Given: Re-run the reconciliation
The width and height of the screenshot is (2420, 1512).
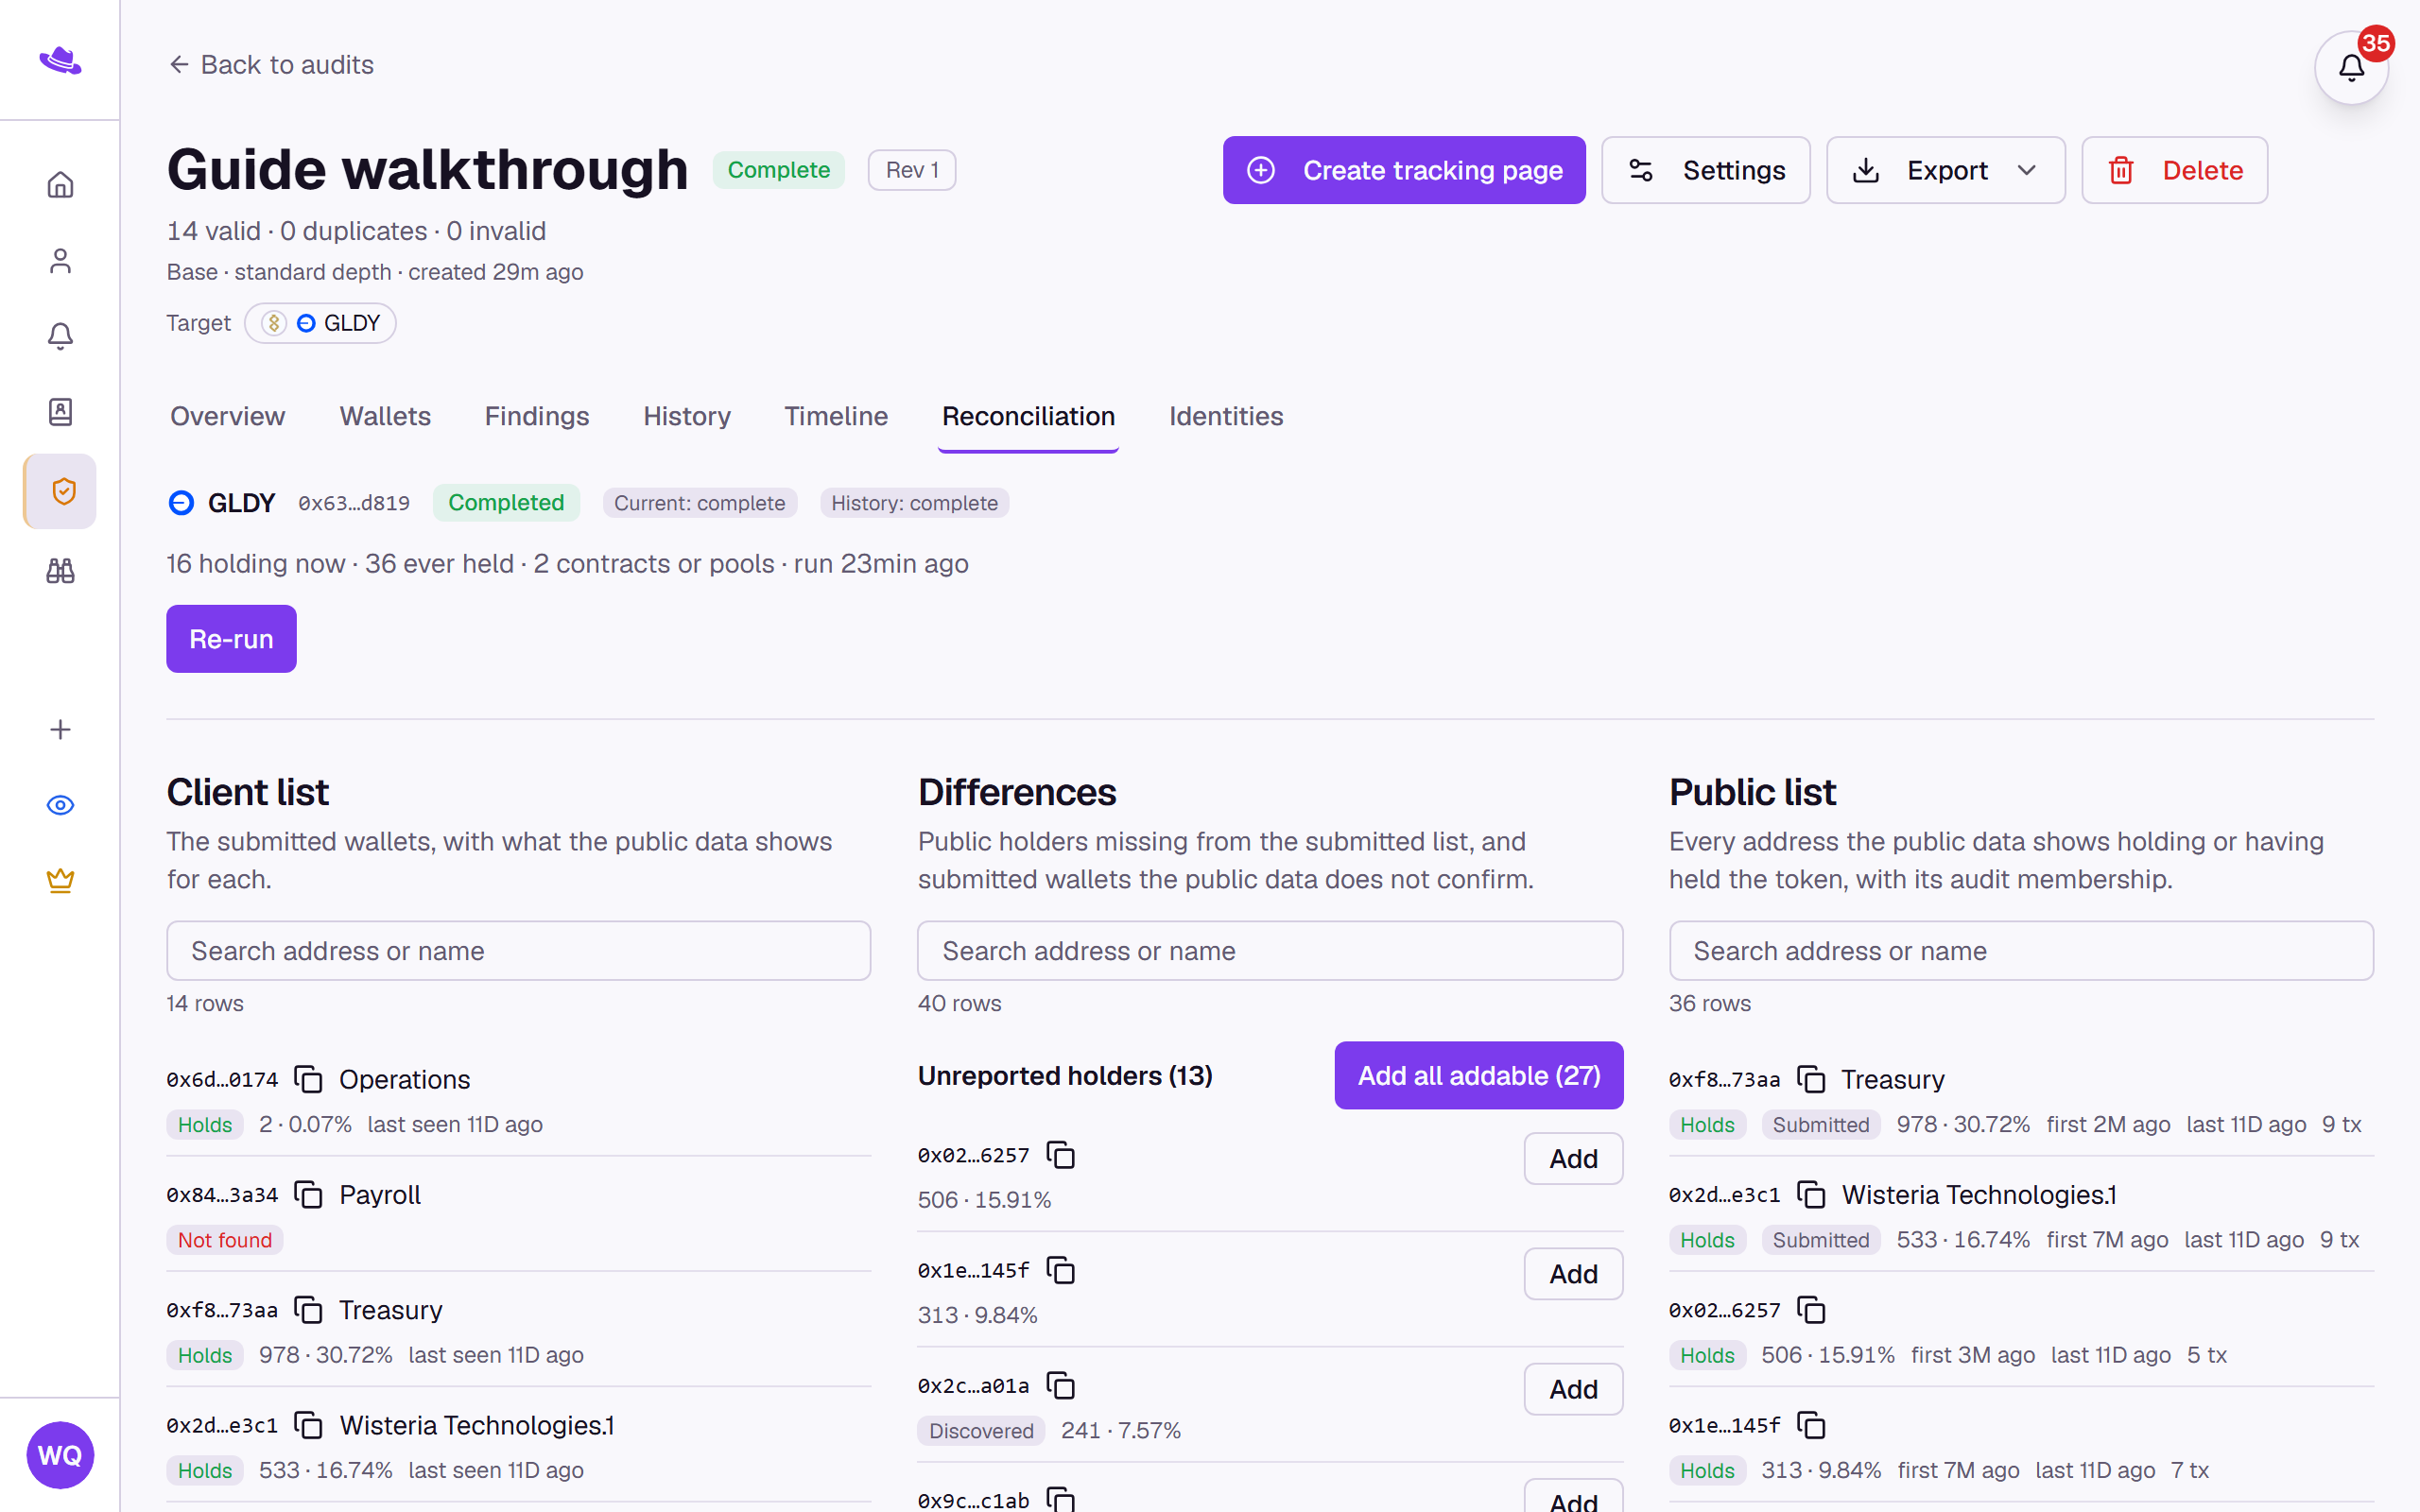Looking at the screenshot, I should [x=231, y=639].
